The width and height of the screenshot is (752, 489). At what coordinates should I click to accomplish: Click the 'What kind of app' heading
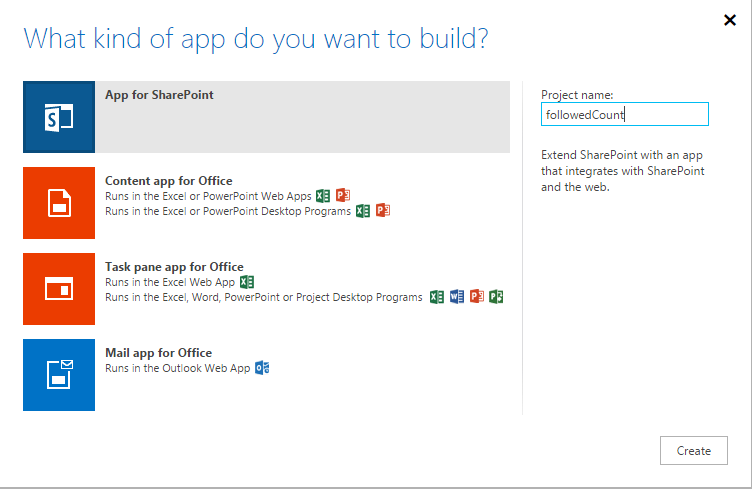coord(256,39)
